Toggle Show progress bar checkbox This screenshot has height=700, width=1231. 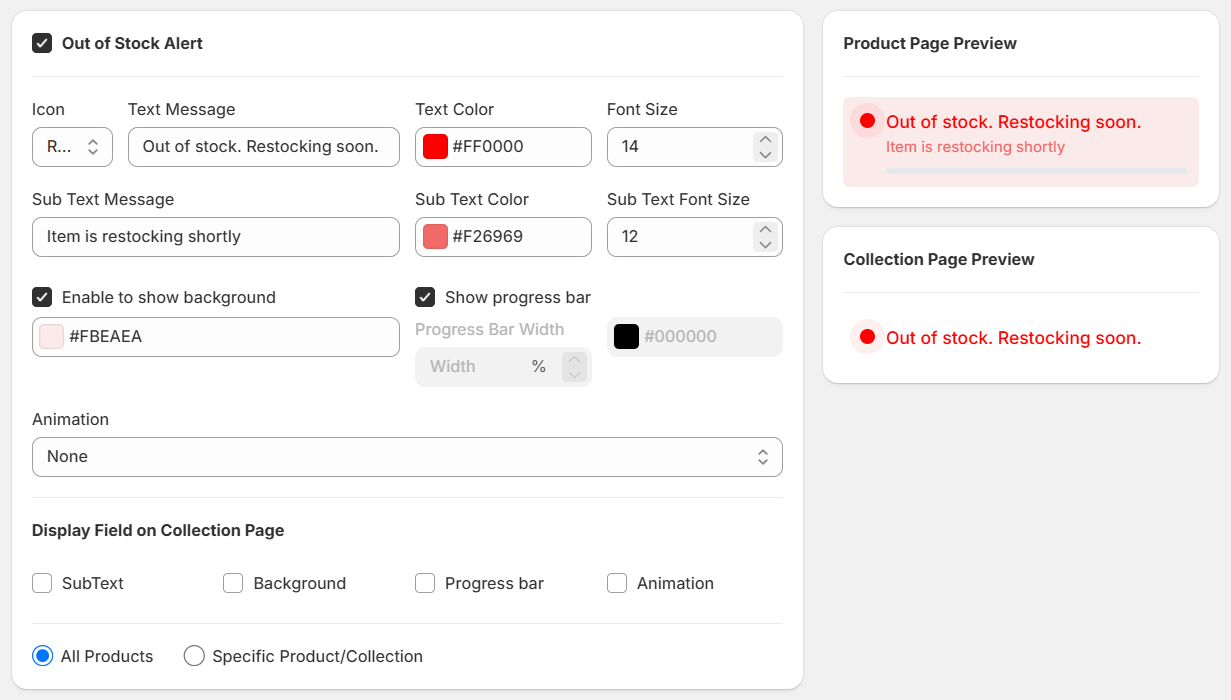coord(425,297)
